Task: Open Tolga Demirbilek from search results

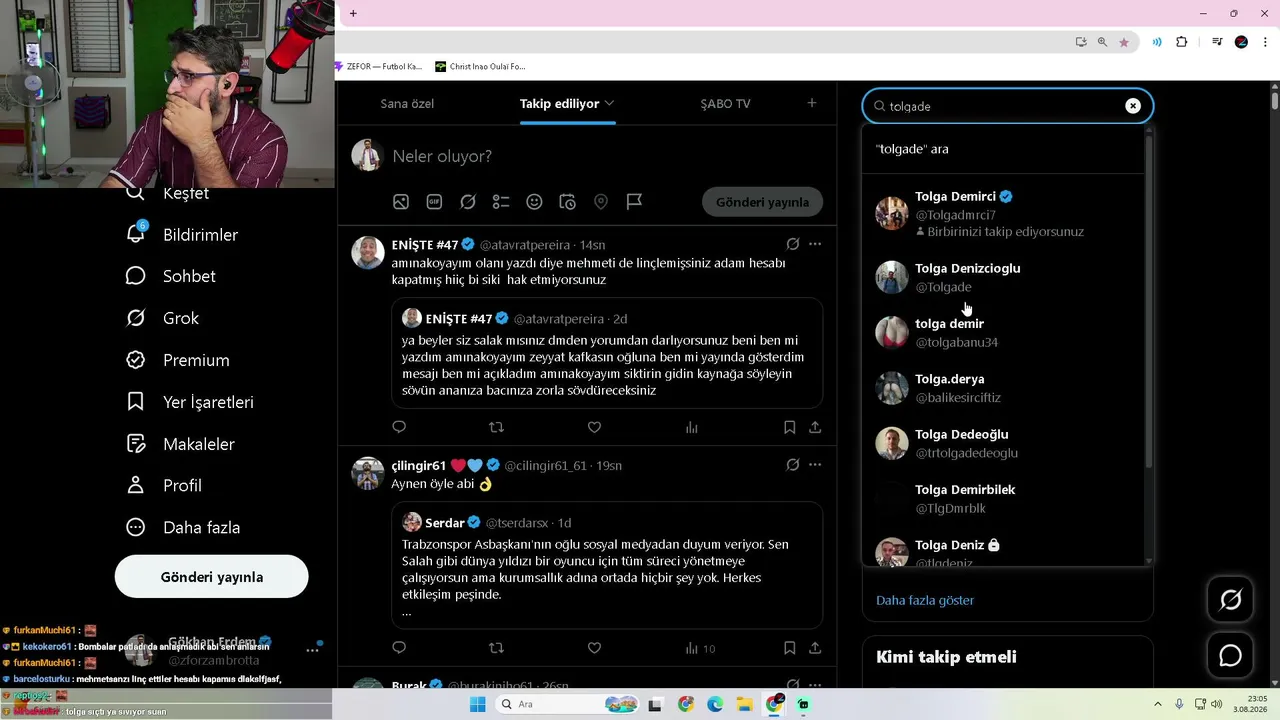Action: click(1004, 499)
